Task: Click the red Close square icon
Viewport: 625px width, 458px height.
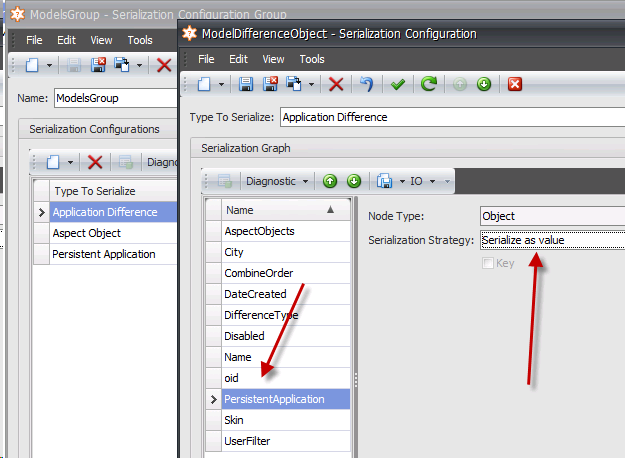Action: pyautogui.click(x=515, y=84)
